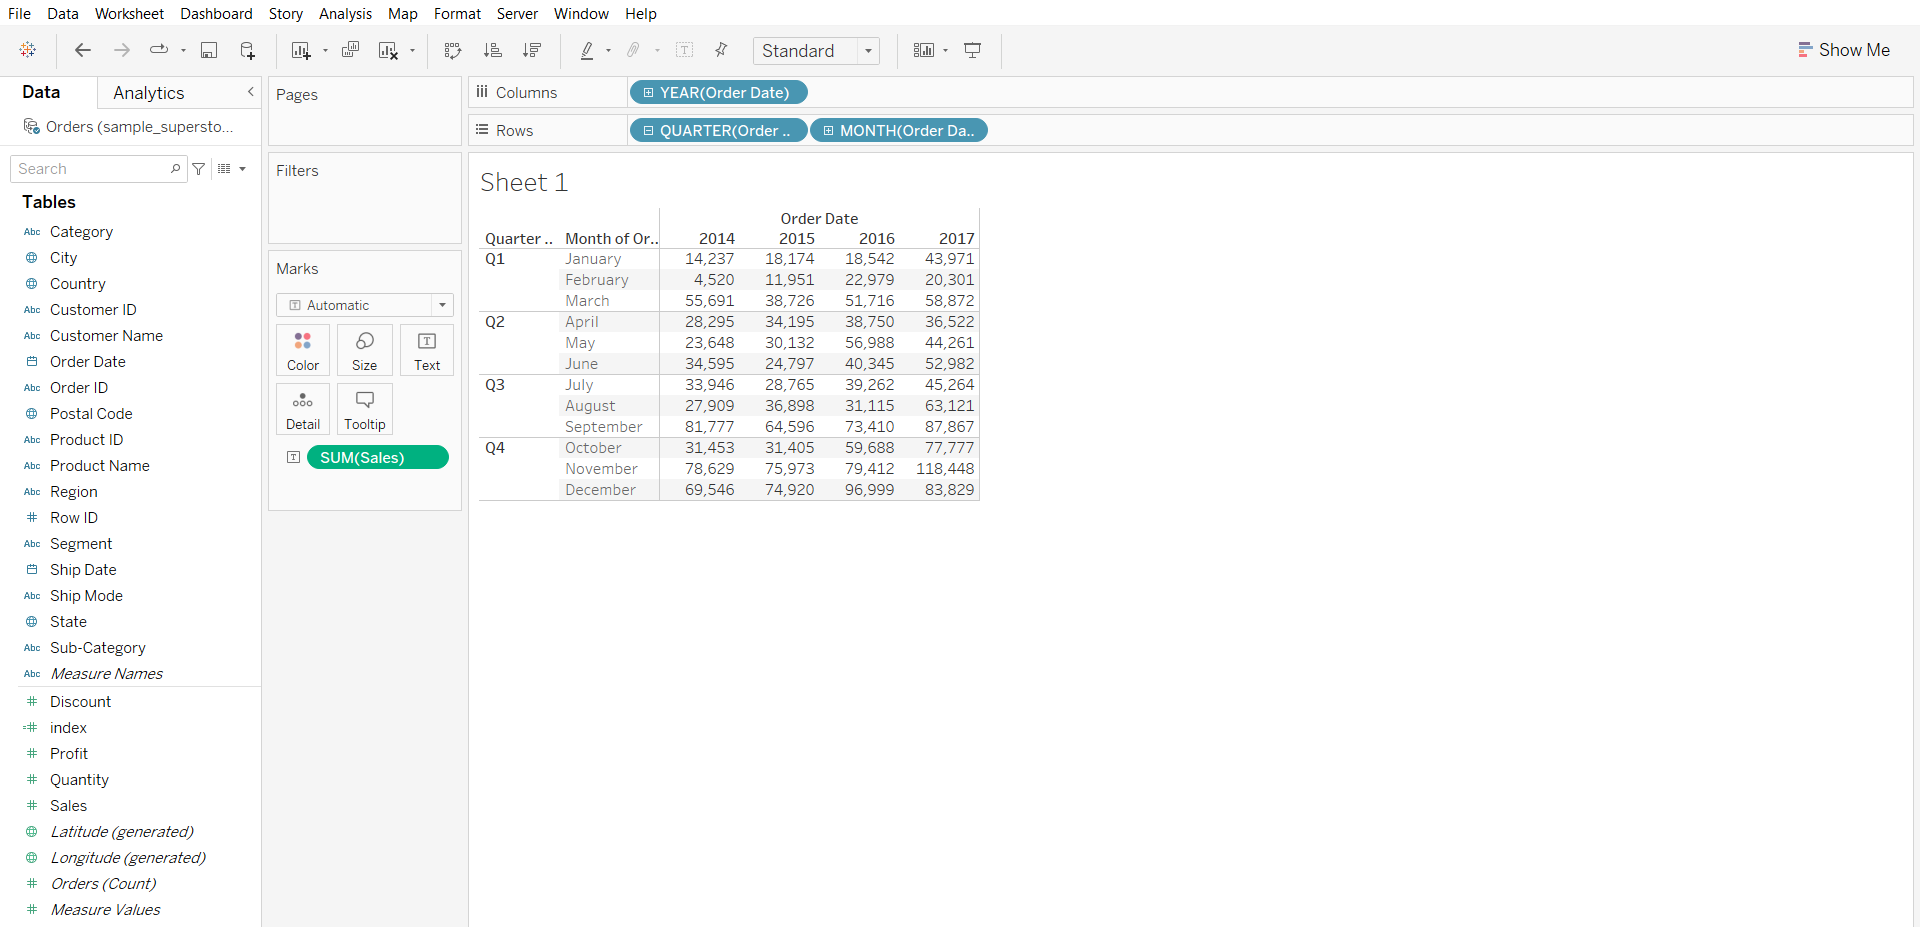Open the Analysis menu

tap(345, 14)
